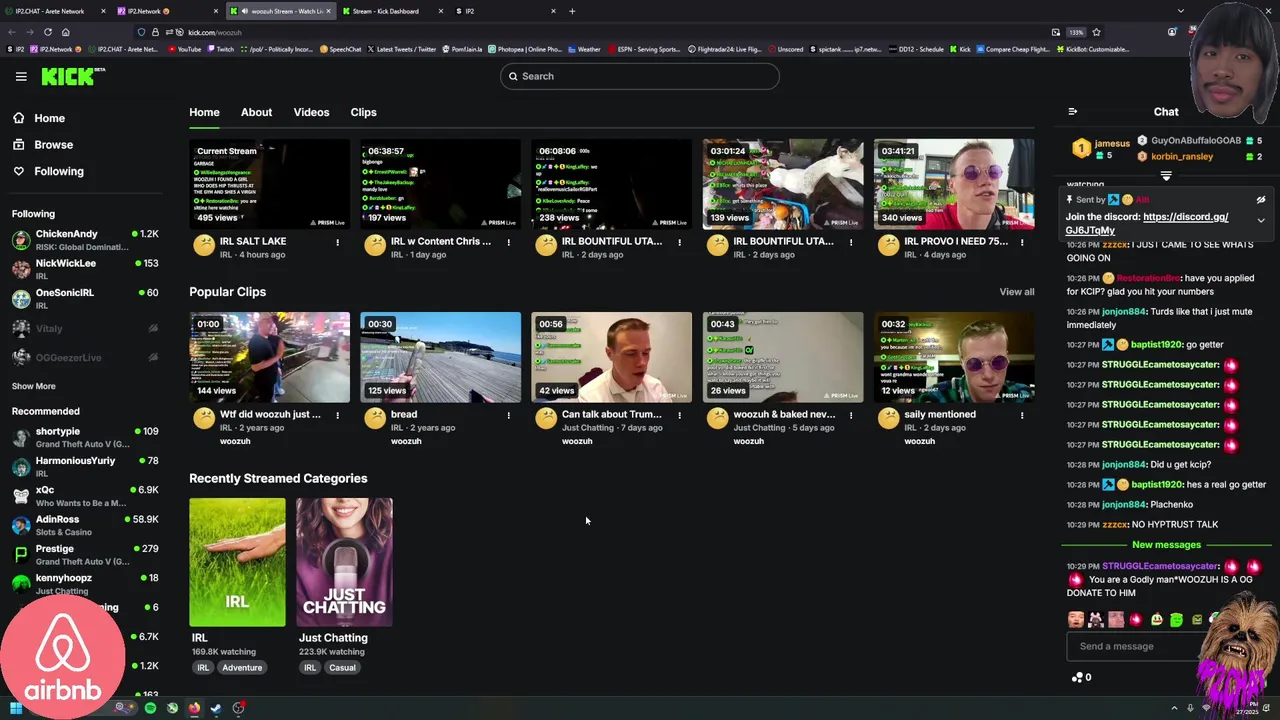The image size is (1280, 720).
Task: Open Spotify from the taskbar
Action: [150, 708]
